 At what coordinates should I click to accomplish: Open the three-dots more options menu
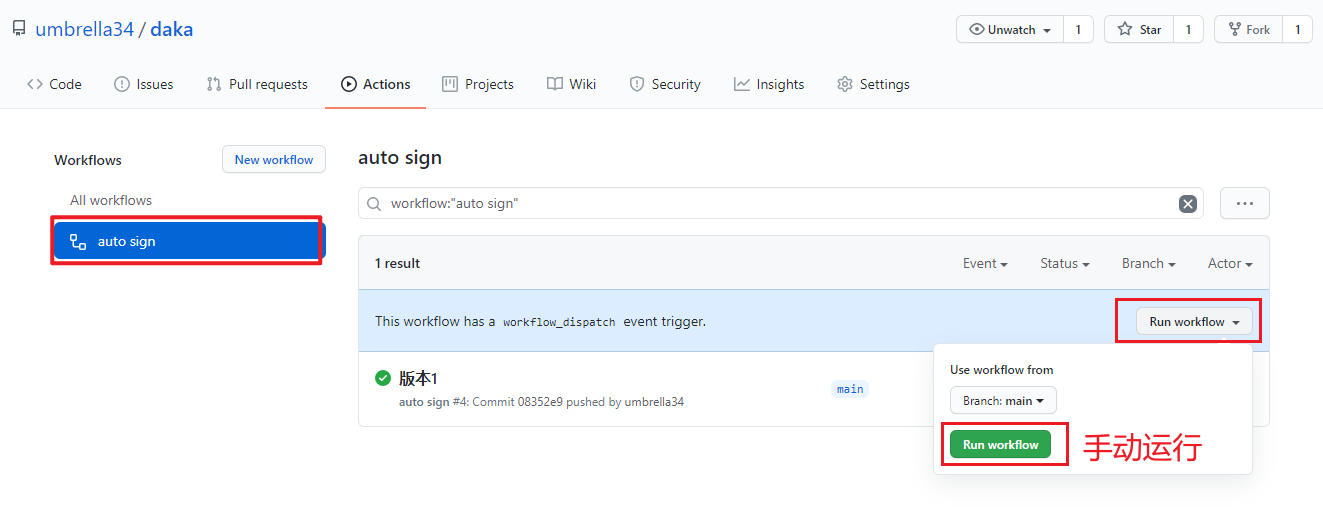(1245, 203)
